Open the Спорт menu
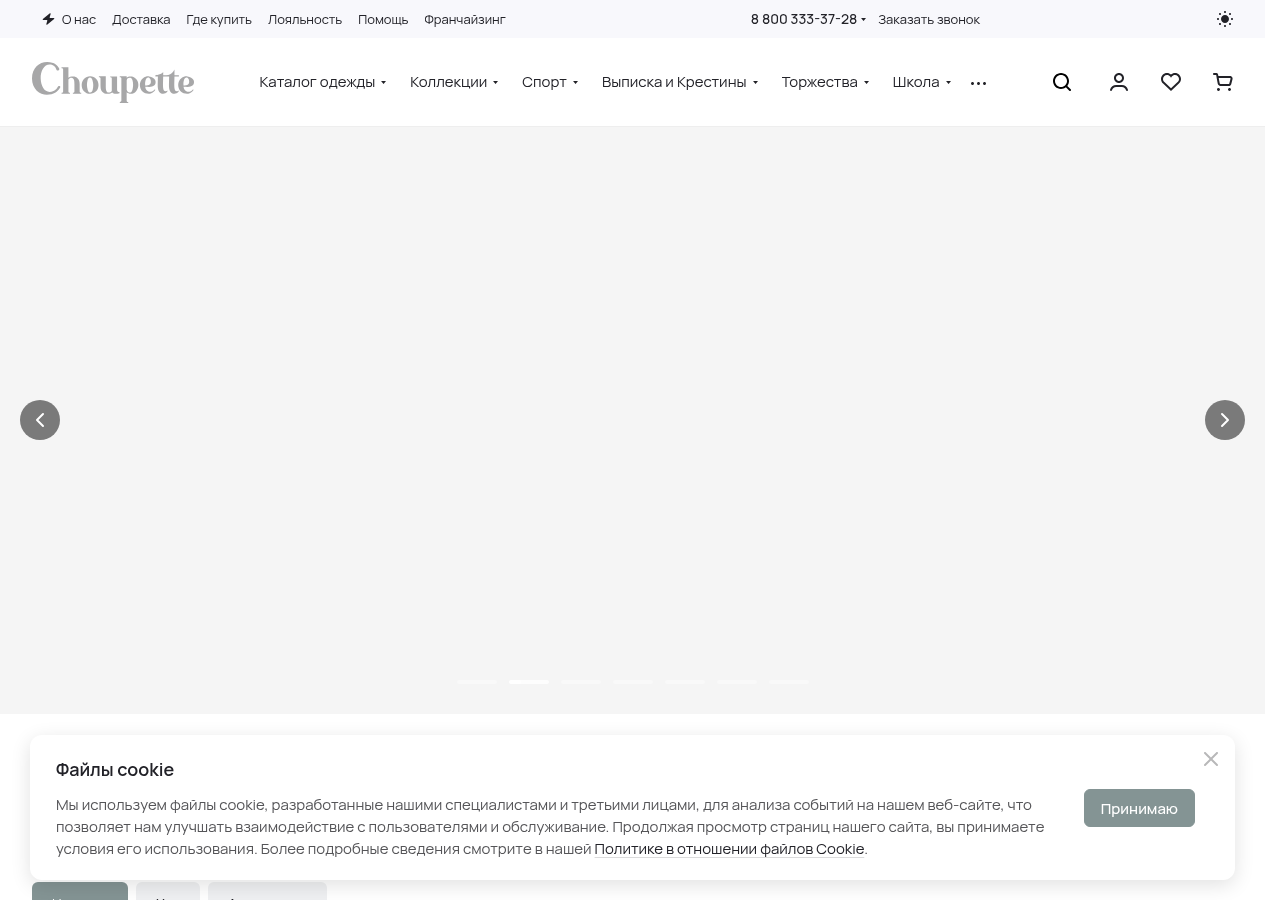The width and height of the screenshot is (1280, 900). point(550,82)
